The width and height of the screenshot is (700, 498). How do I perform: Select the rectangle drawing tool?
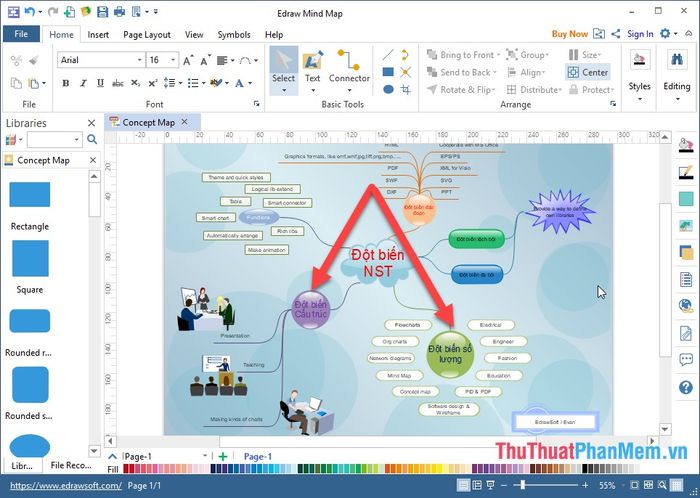click(x=388, y=72)
